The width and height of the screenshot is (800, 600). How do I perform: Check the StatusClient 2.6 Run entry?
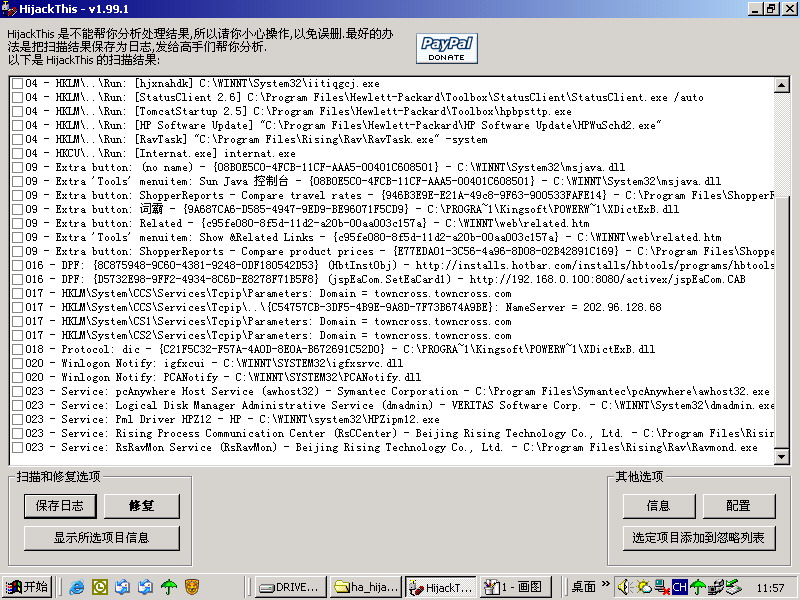17,97
